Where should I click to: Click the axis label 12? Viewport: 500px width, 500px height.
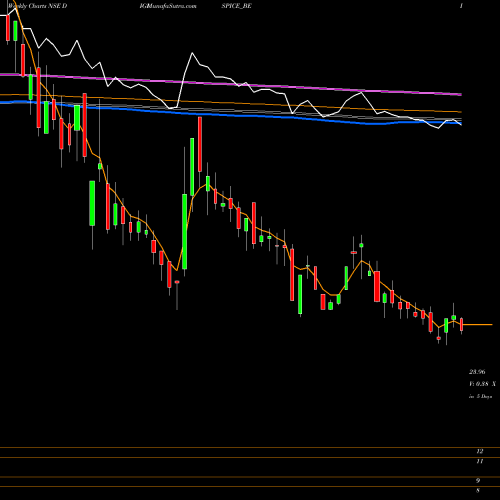tap(479, 451)
